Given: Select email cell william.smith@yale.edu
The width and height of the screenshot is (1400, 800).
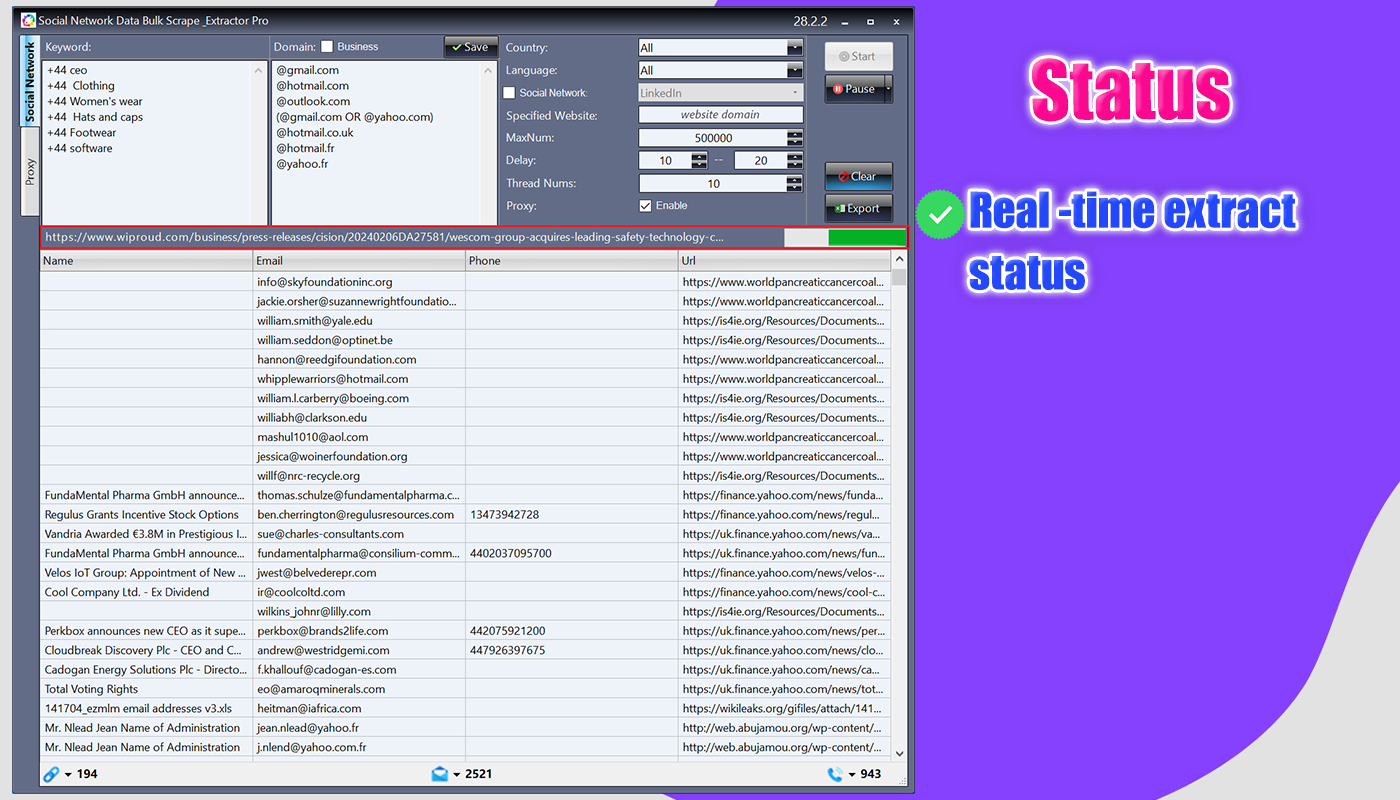Looking at the screenshot, I should click(x=360, y=321).
